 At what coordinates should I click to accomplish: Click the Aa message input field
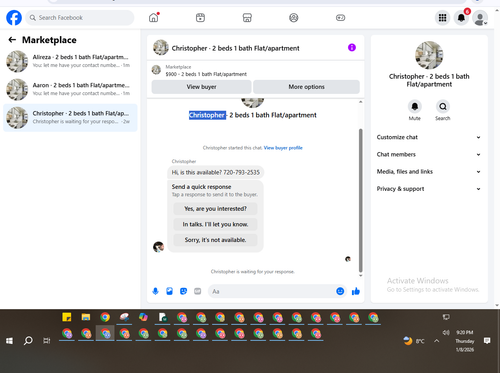coord(272,291)
